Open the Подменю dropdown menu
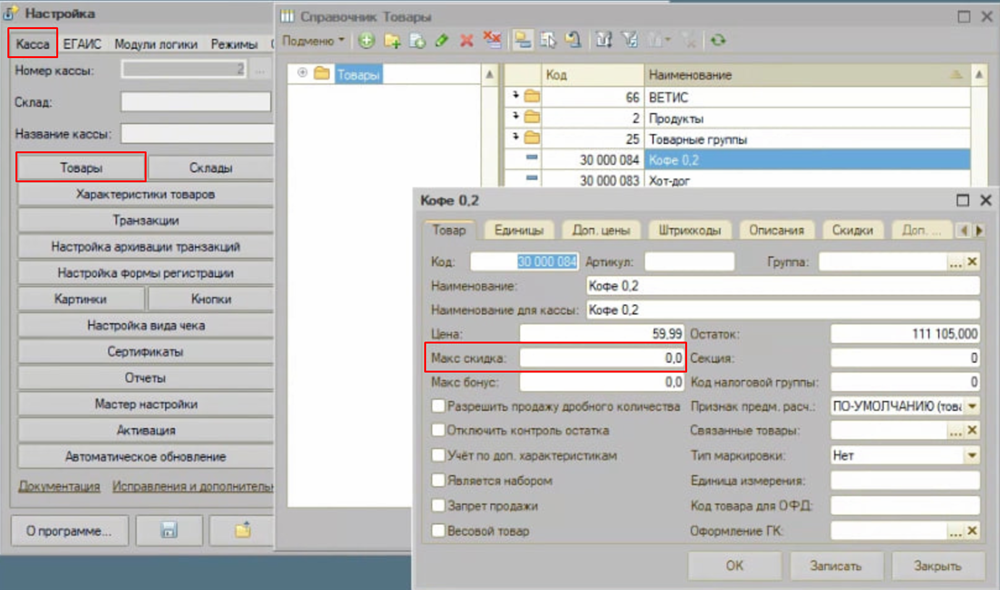 coord(313,41)
